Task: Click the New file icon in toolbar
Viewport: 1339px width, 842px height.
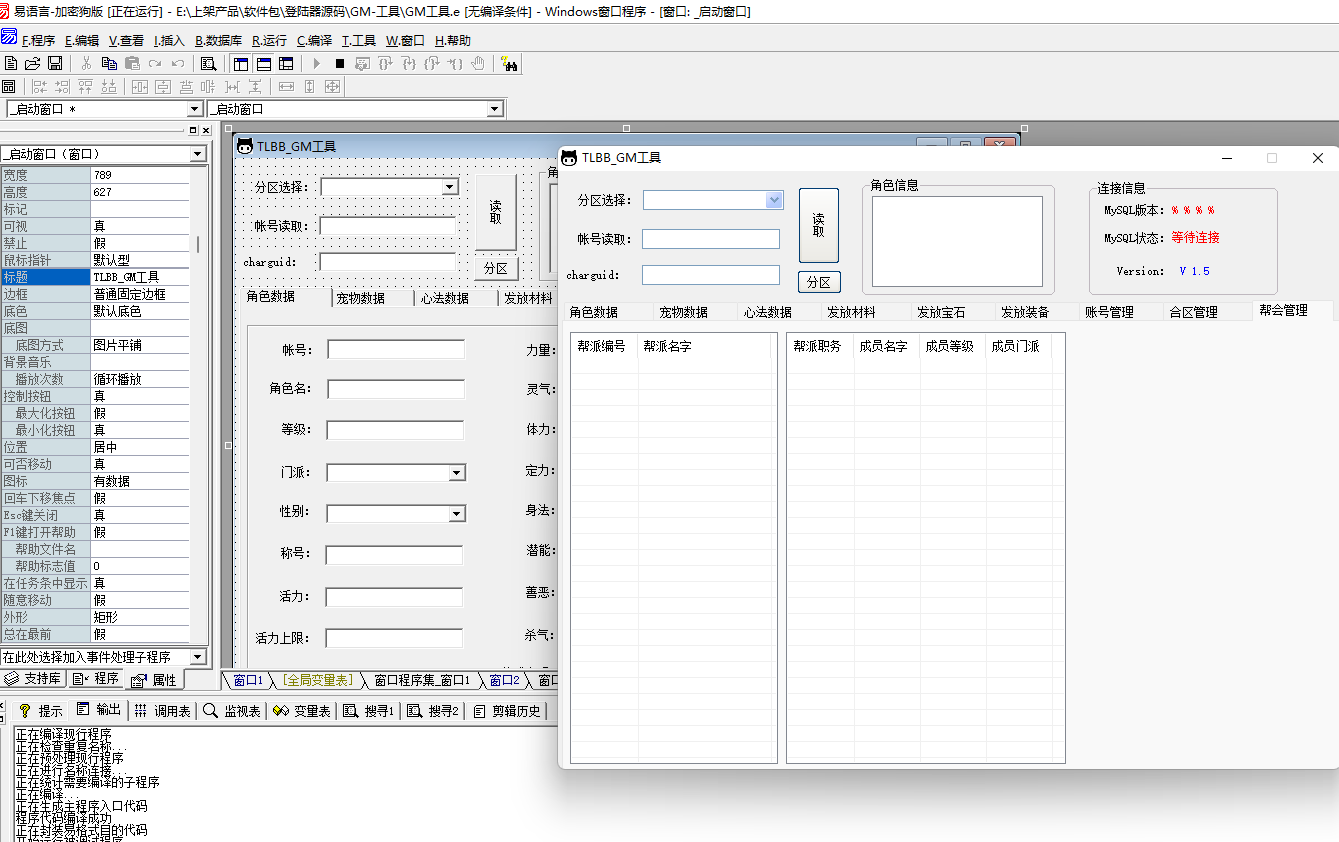Action: tap(12, 63)
